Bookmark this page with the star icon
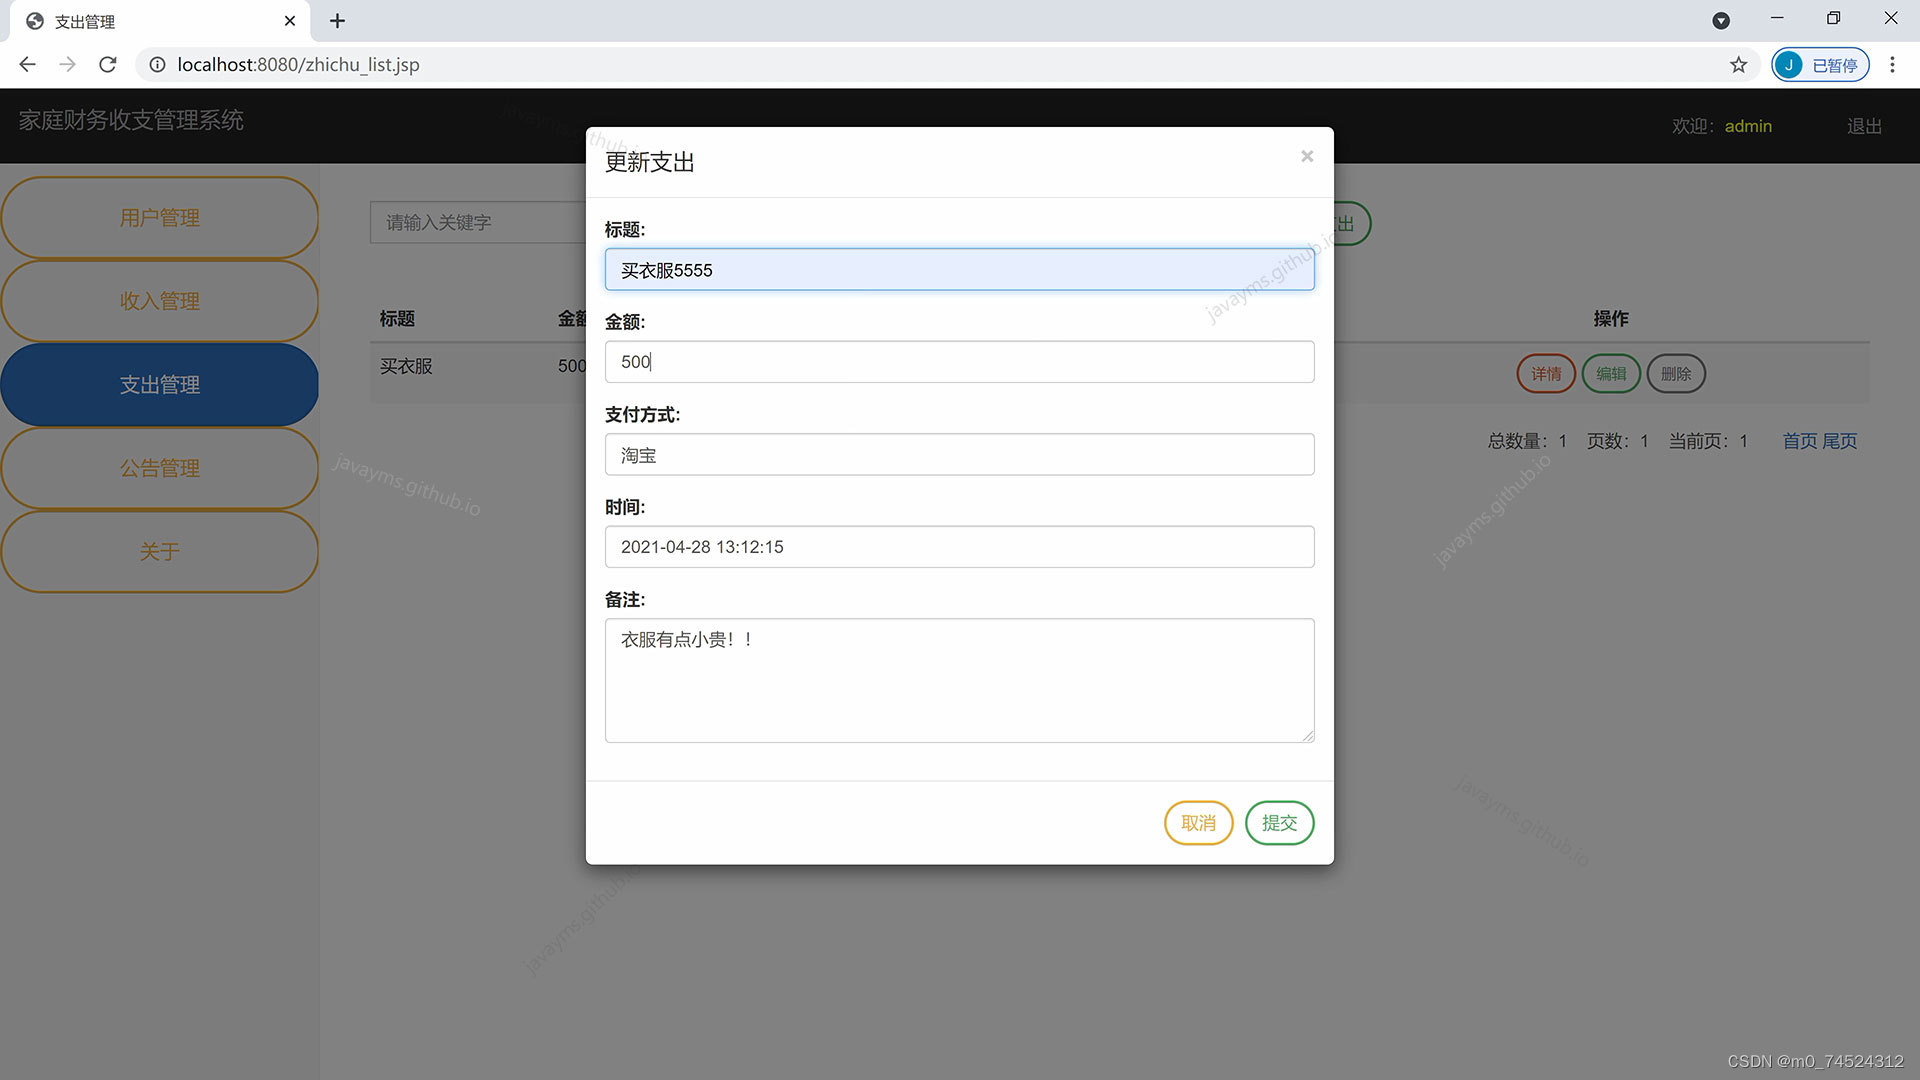 1738,64
